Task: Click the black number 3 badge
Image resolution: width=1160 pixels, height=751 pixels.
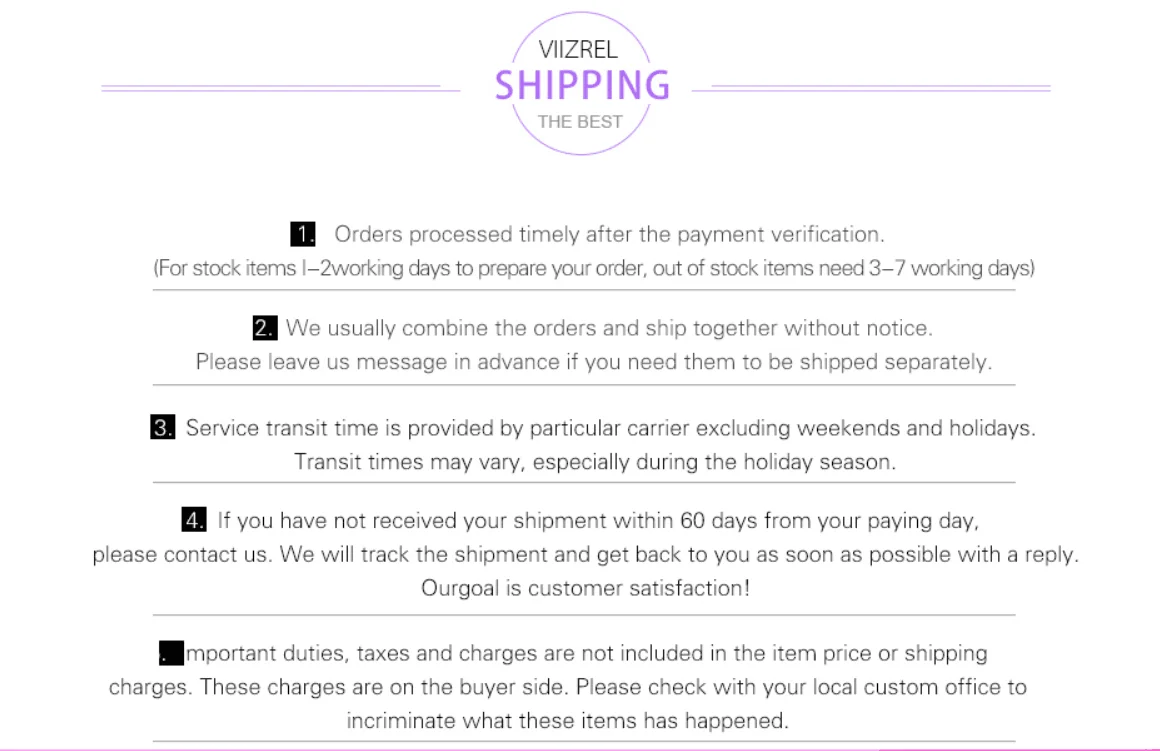Action: pyautogui.click(x=163, y=428)
